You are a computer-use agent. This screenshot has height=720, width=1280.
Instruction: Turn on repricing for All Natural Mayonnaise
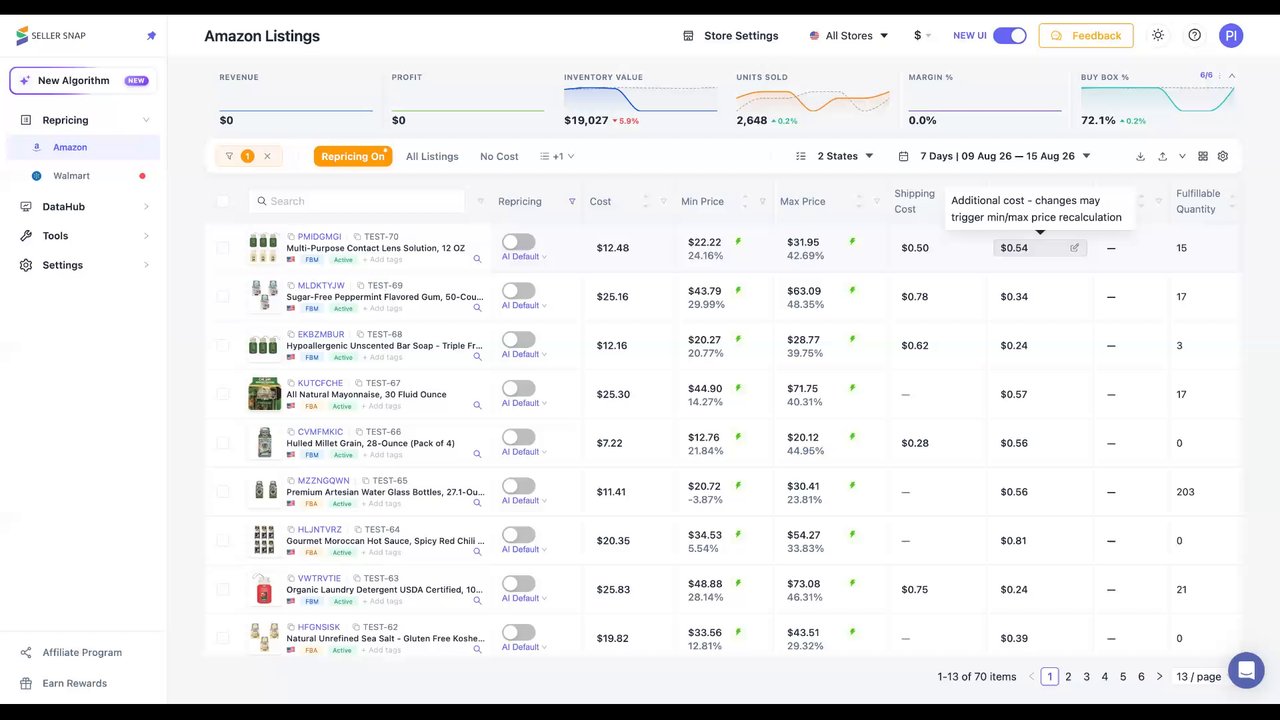point(519,388)
